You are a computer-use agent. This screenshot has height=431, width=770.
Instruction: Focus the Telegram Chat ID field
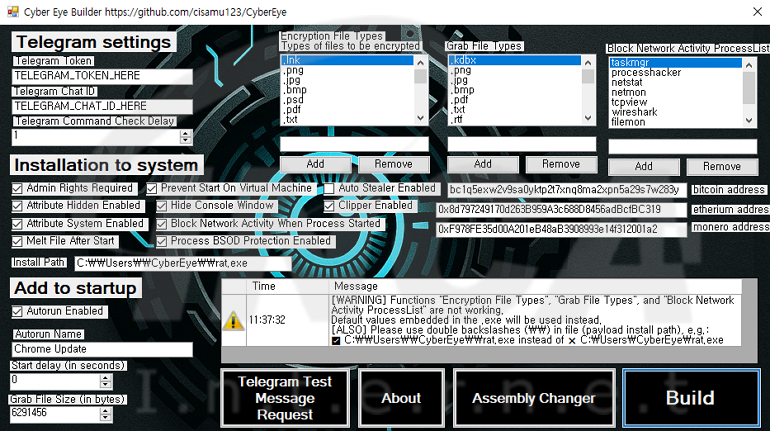pos(102,106)
